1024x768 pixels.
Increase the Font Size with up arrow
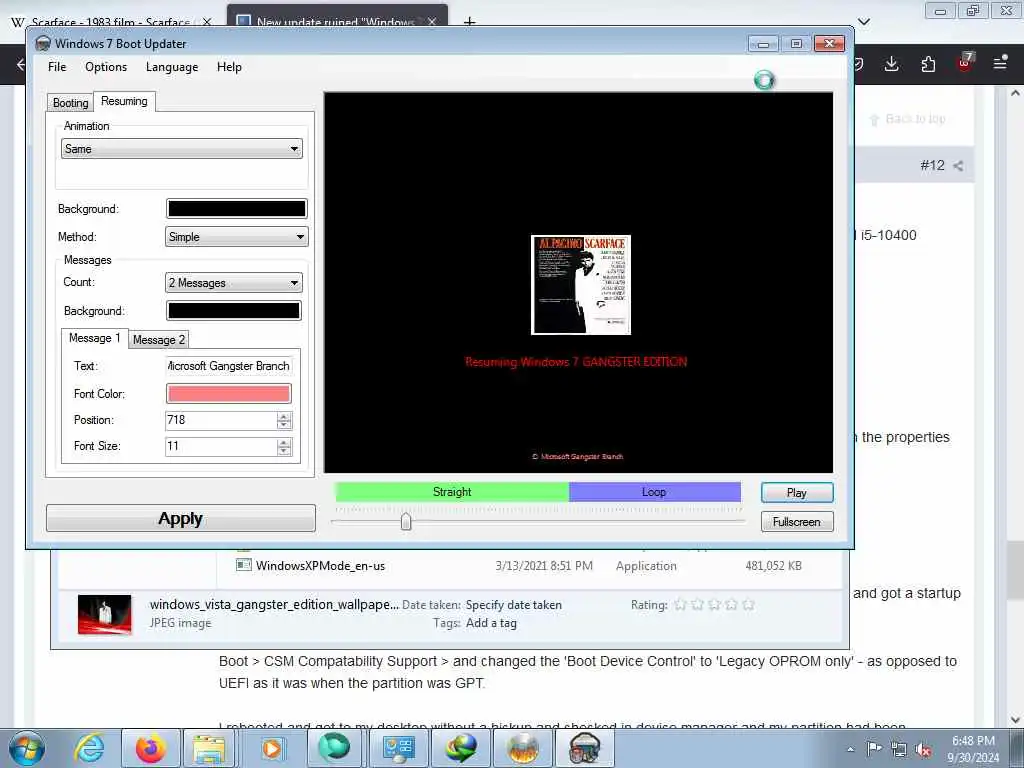coord(283,442)
